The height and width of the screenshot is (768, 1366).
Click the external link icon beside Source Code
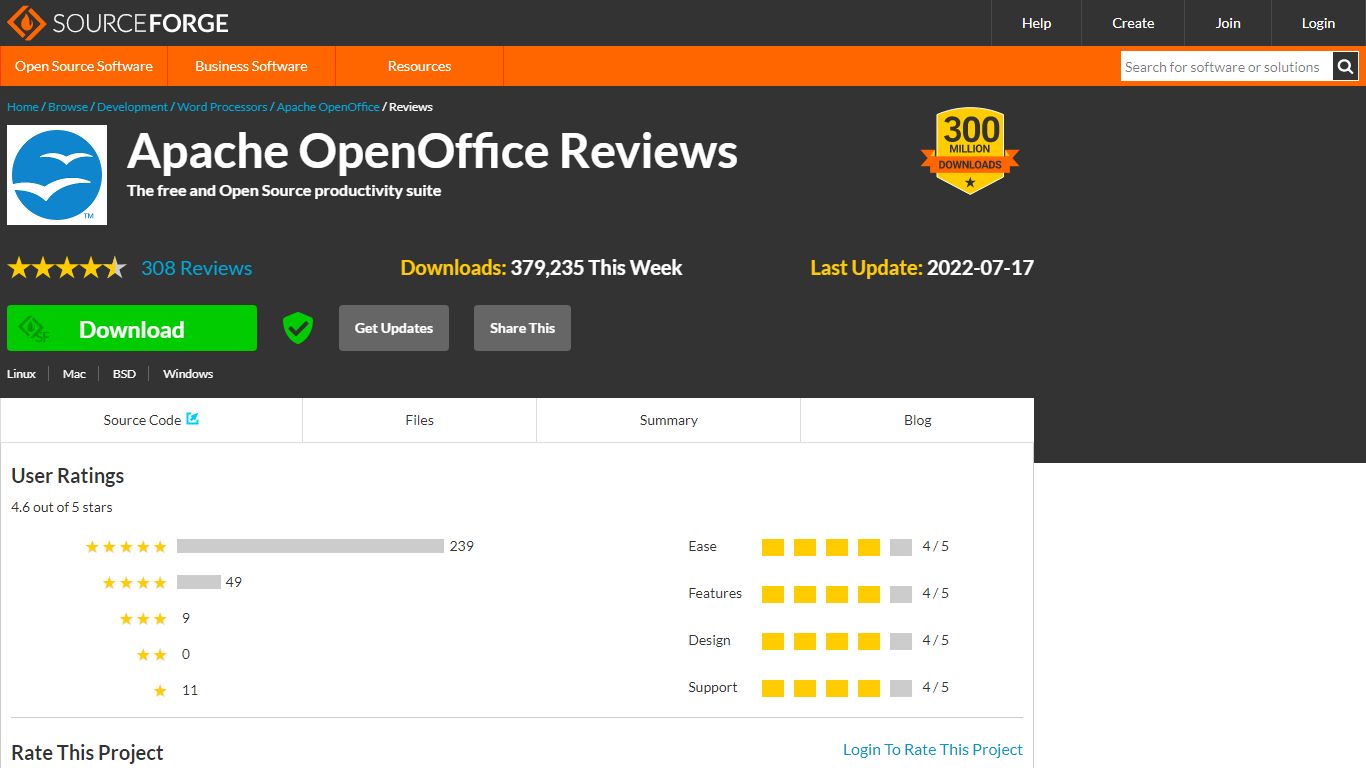point(192,419)
